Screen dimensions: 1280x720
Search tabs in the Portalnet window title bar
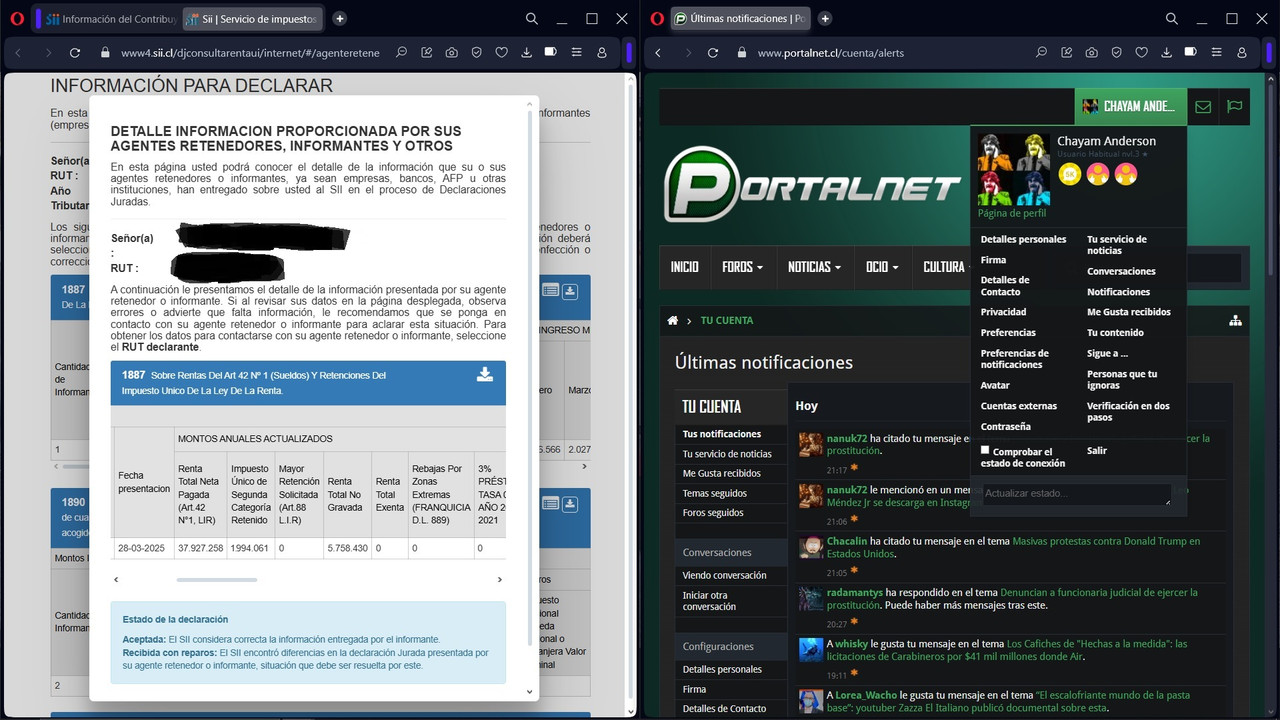[1172, 18]
